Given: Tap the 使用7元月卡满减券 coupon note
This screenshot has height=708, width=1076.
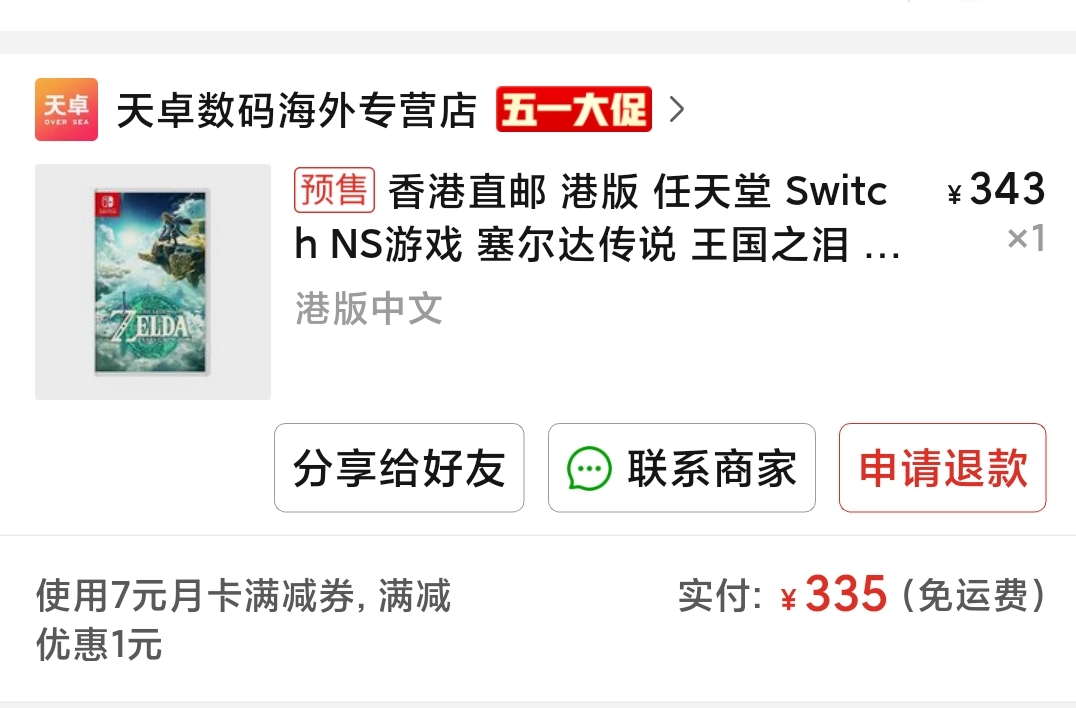Looking at the screenshot, I should [x=244, y=620].
